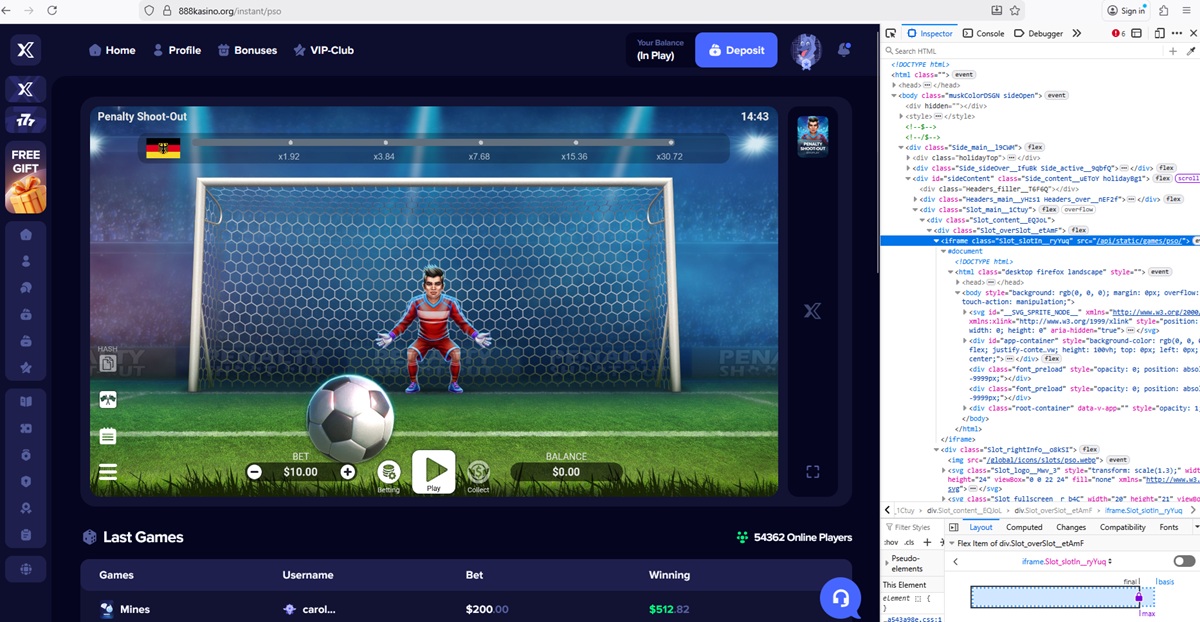Open the VIP-Club link
The width and height of the screenshot is (1200, 622).
[x=323, y=50]
